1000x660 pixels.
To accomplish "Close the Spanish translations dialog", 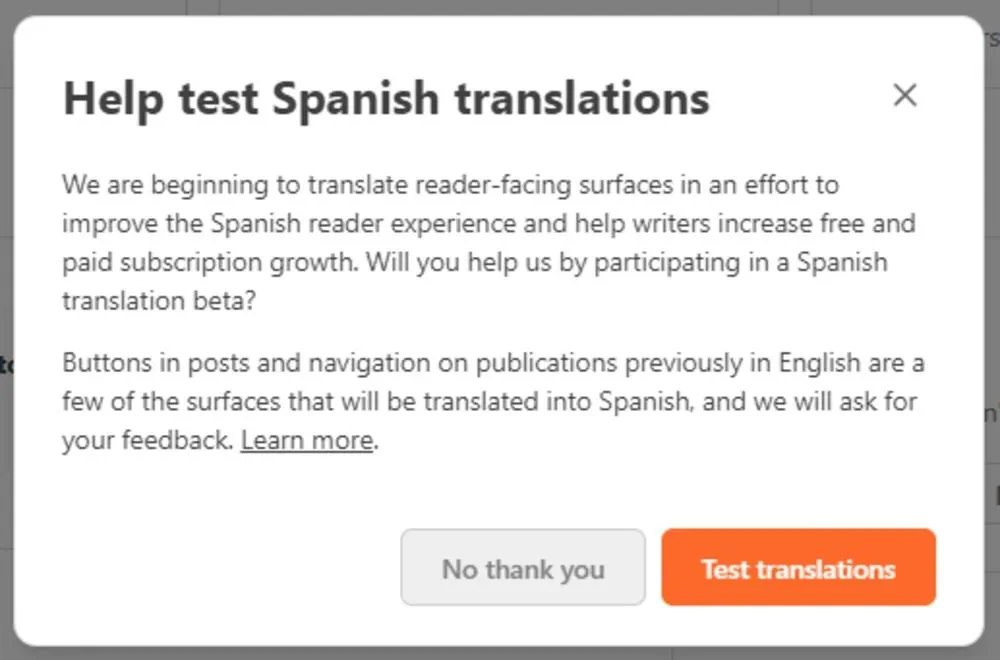I will [905, 96].
